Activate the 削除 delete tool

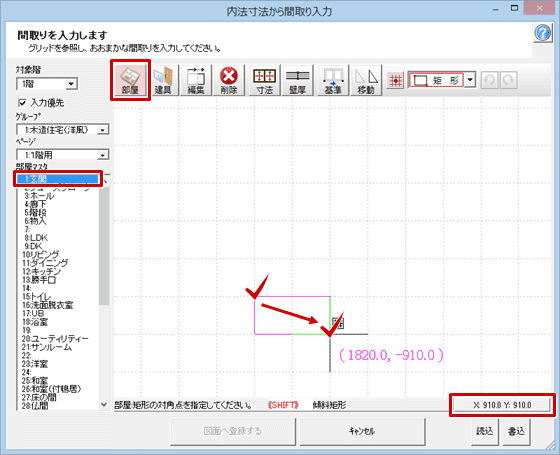coord(229,80)
